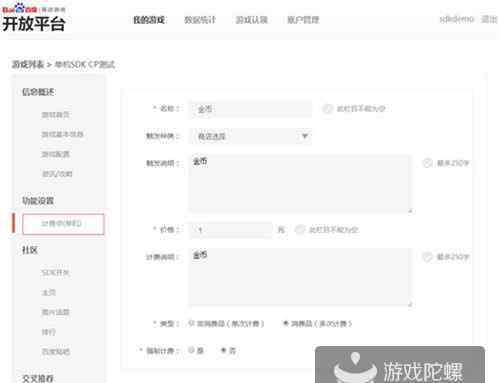This screenshot has width=500, height=383.
Task: Select the 非消耗品 single-charge type radio
Action: [x=191, y=323]
